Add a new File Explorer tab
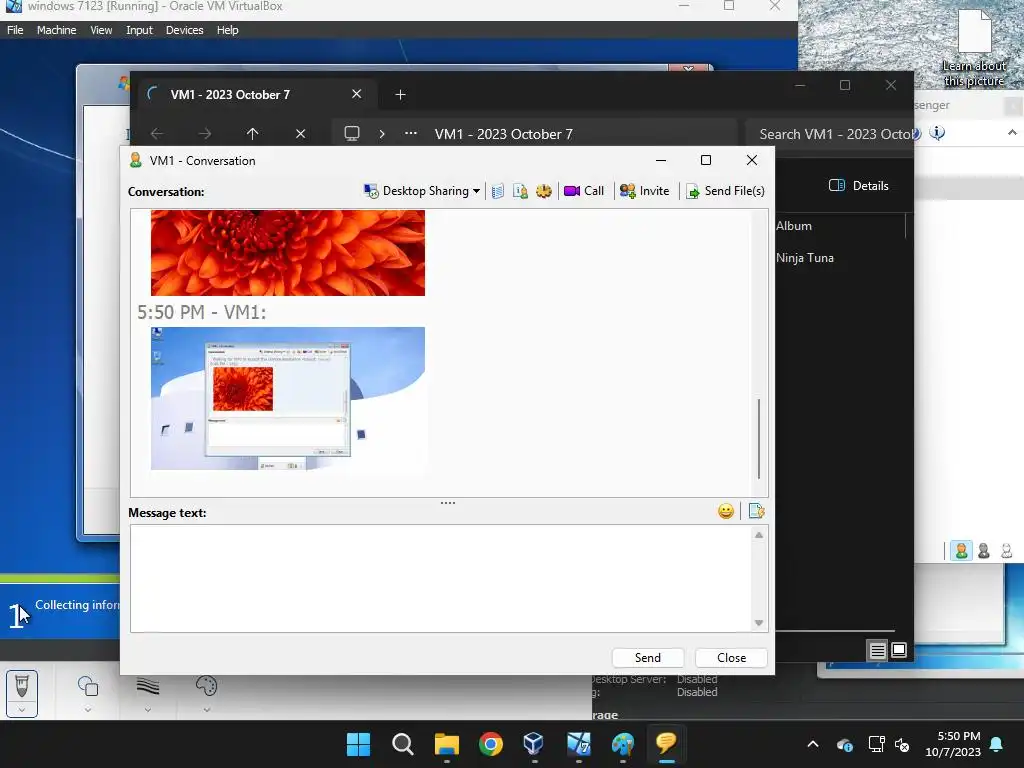1024x768 pixels. click(x=400, y=95)
